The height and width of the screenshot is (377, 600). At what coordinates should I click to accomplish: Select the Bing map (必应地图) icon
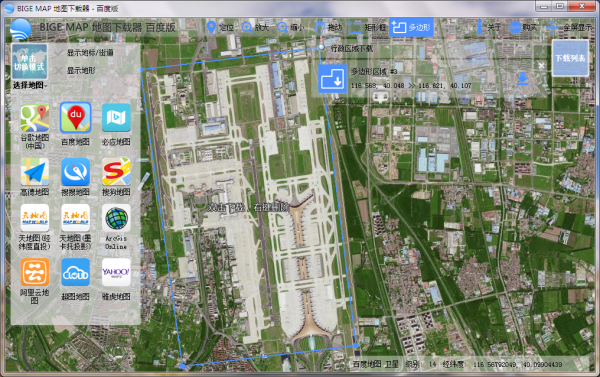pyautogui.click(x=116, y=118)
